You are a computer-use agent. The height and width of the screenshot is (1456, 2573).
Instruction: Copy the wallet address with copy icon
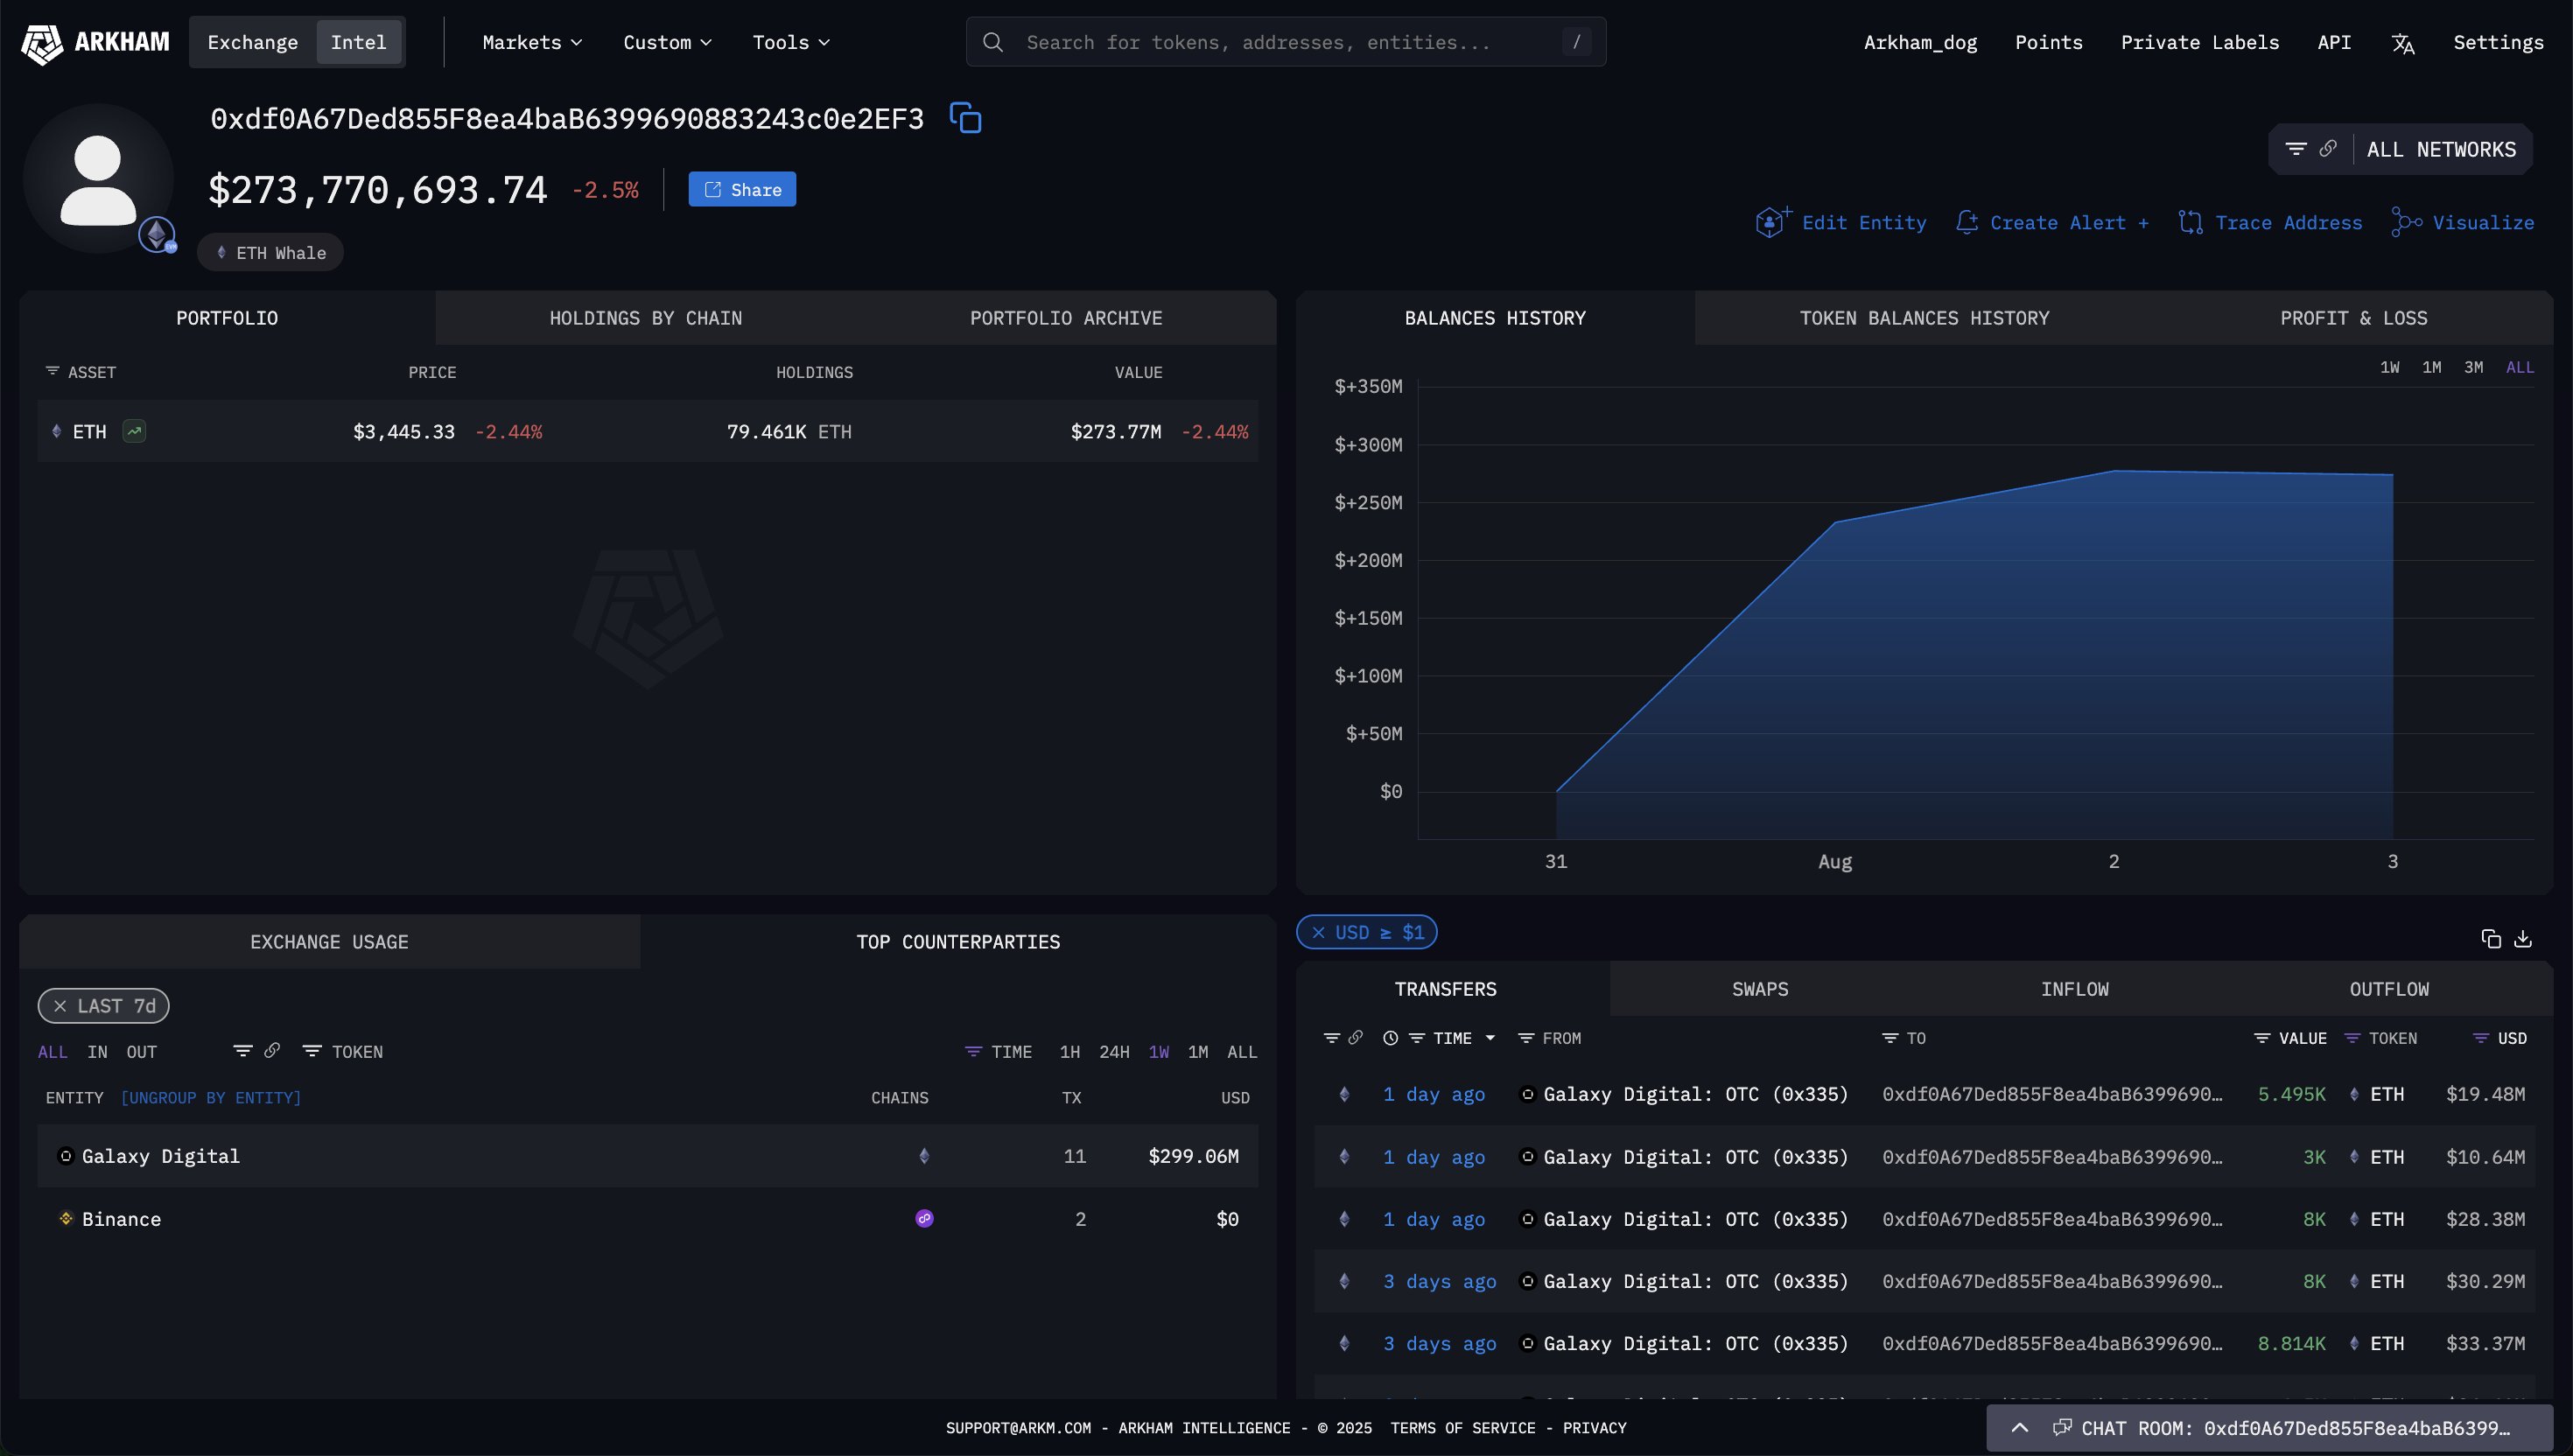click(965, 118)
